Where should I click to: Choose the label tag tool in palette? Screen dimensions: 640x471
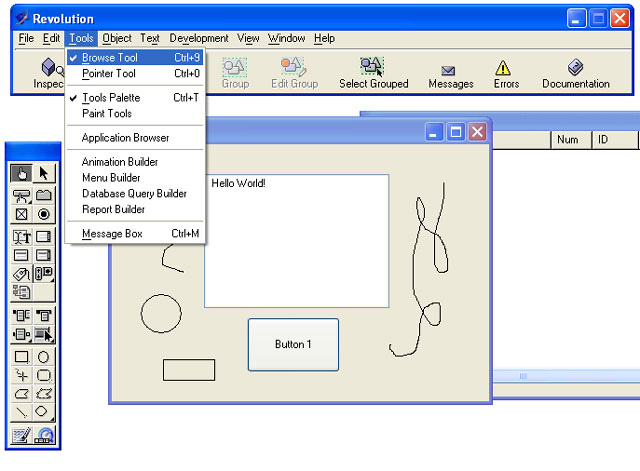tap(21, 274)
